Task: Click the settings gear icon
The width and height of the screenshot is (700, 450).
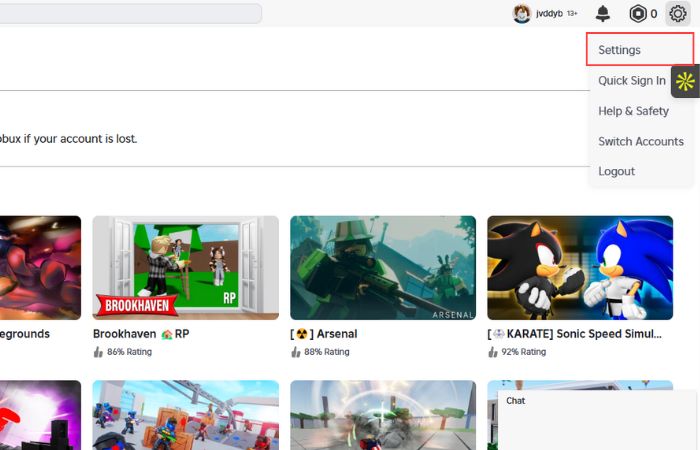Action: (678, 13)
